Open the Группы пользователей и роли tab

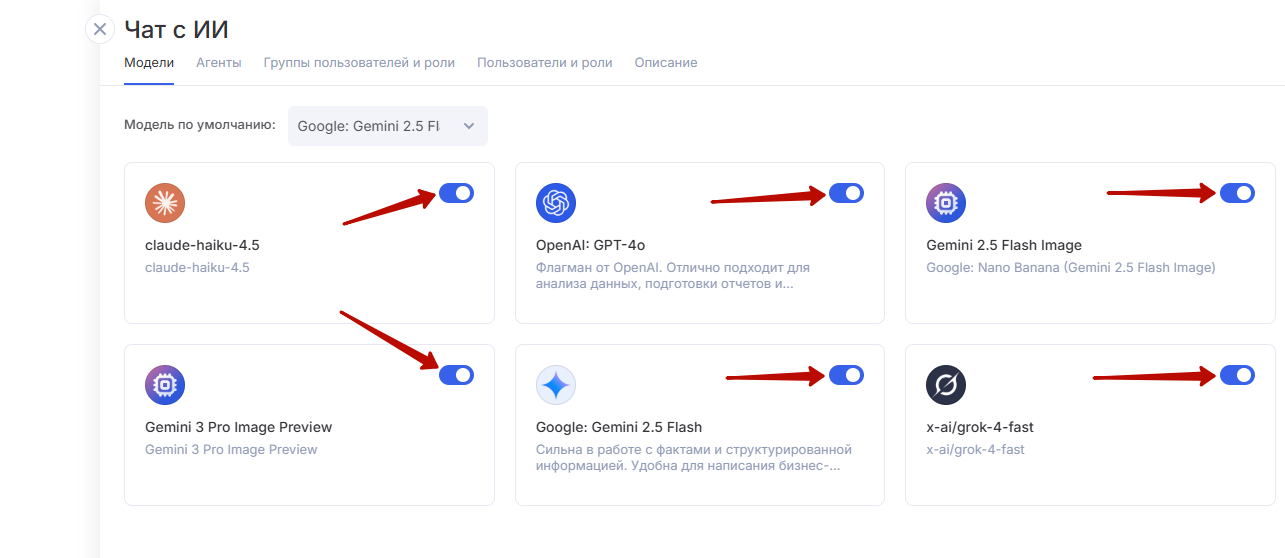coord(359,62)
